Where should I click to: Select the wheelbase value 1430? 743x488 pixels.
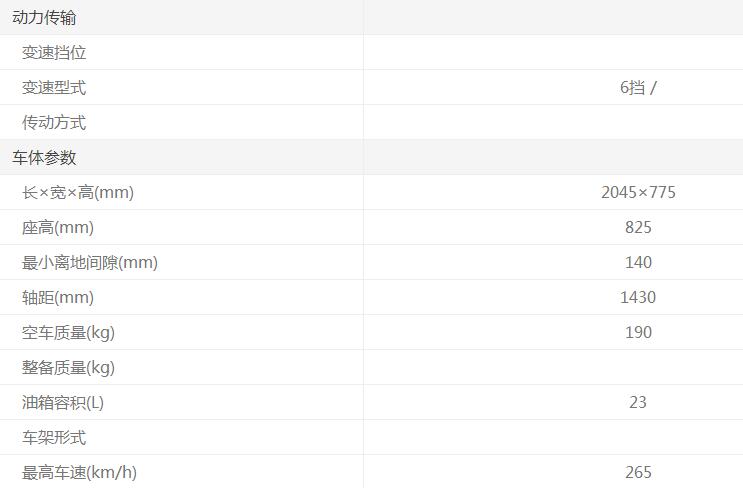pyautogui.click(x=638, y=297)
